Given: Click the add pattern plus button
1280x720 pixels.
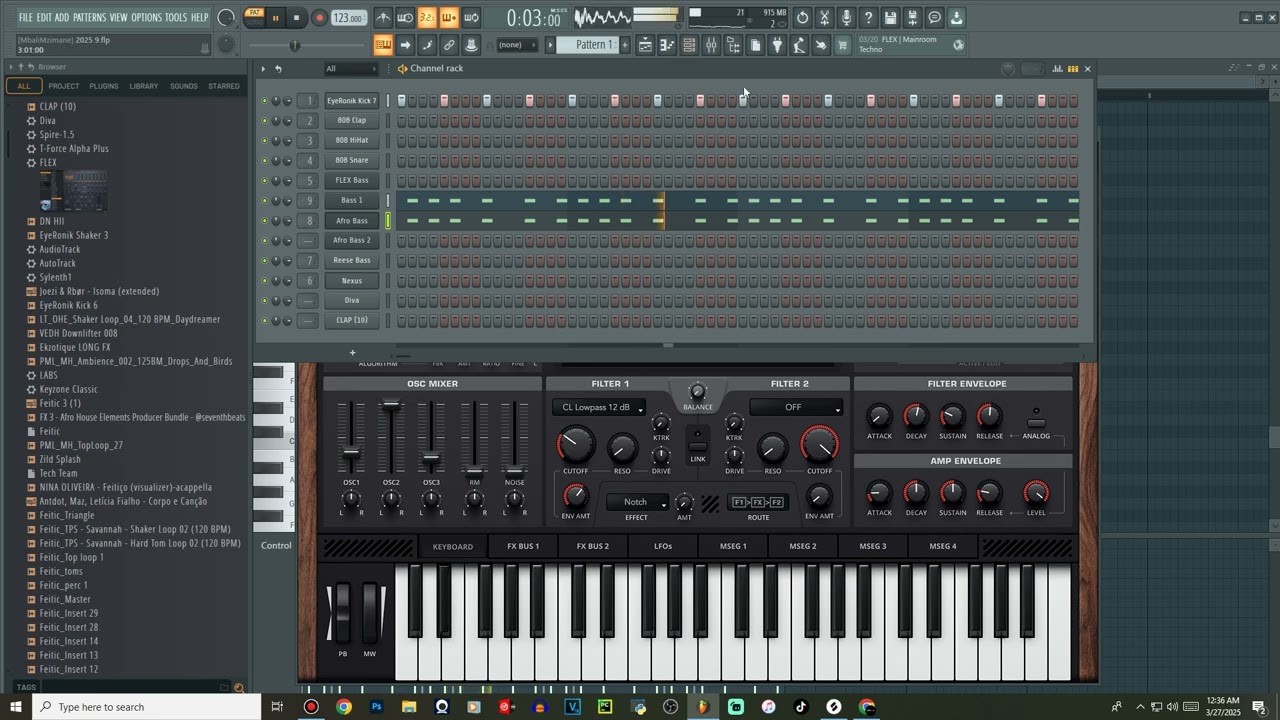Looking at the screenshot, I should (x=626, y=45).
